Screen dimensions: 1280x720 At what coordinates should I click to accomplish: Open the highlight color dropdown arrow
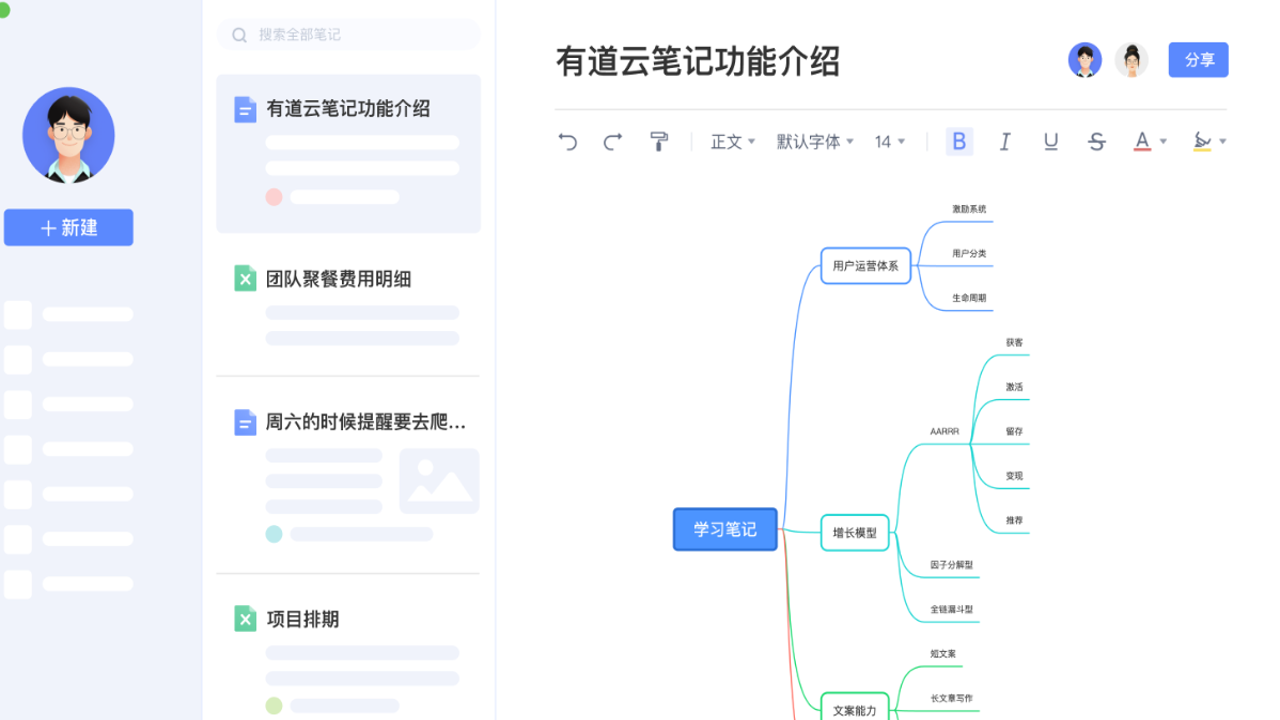(x=1222, y=142)
